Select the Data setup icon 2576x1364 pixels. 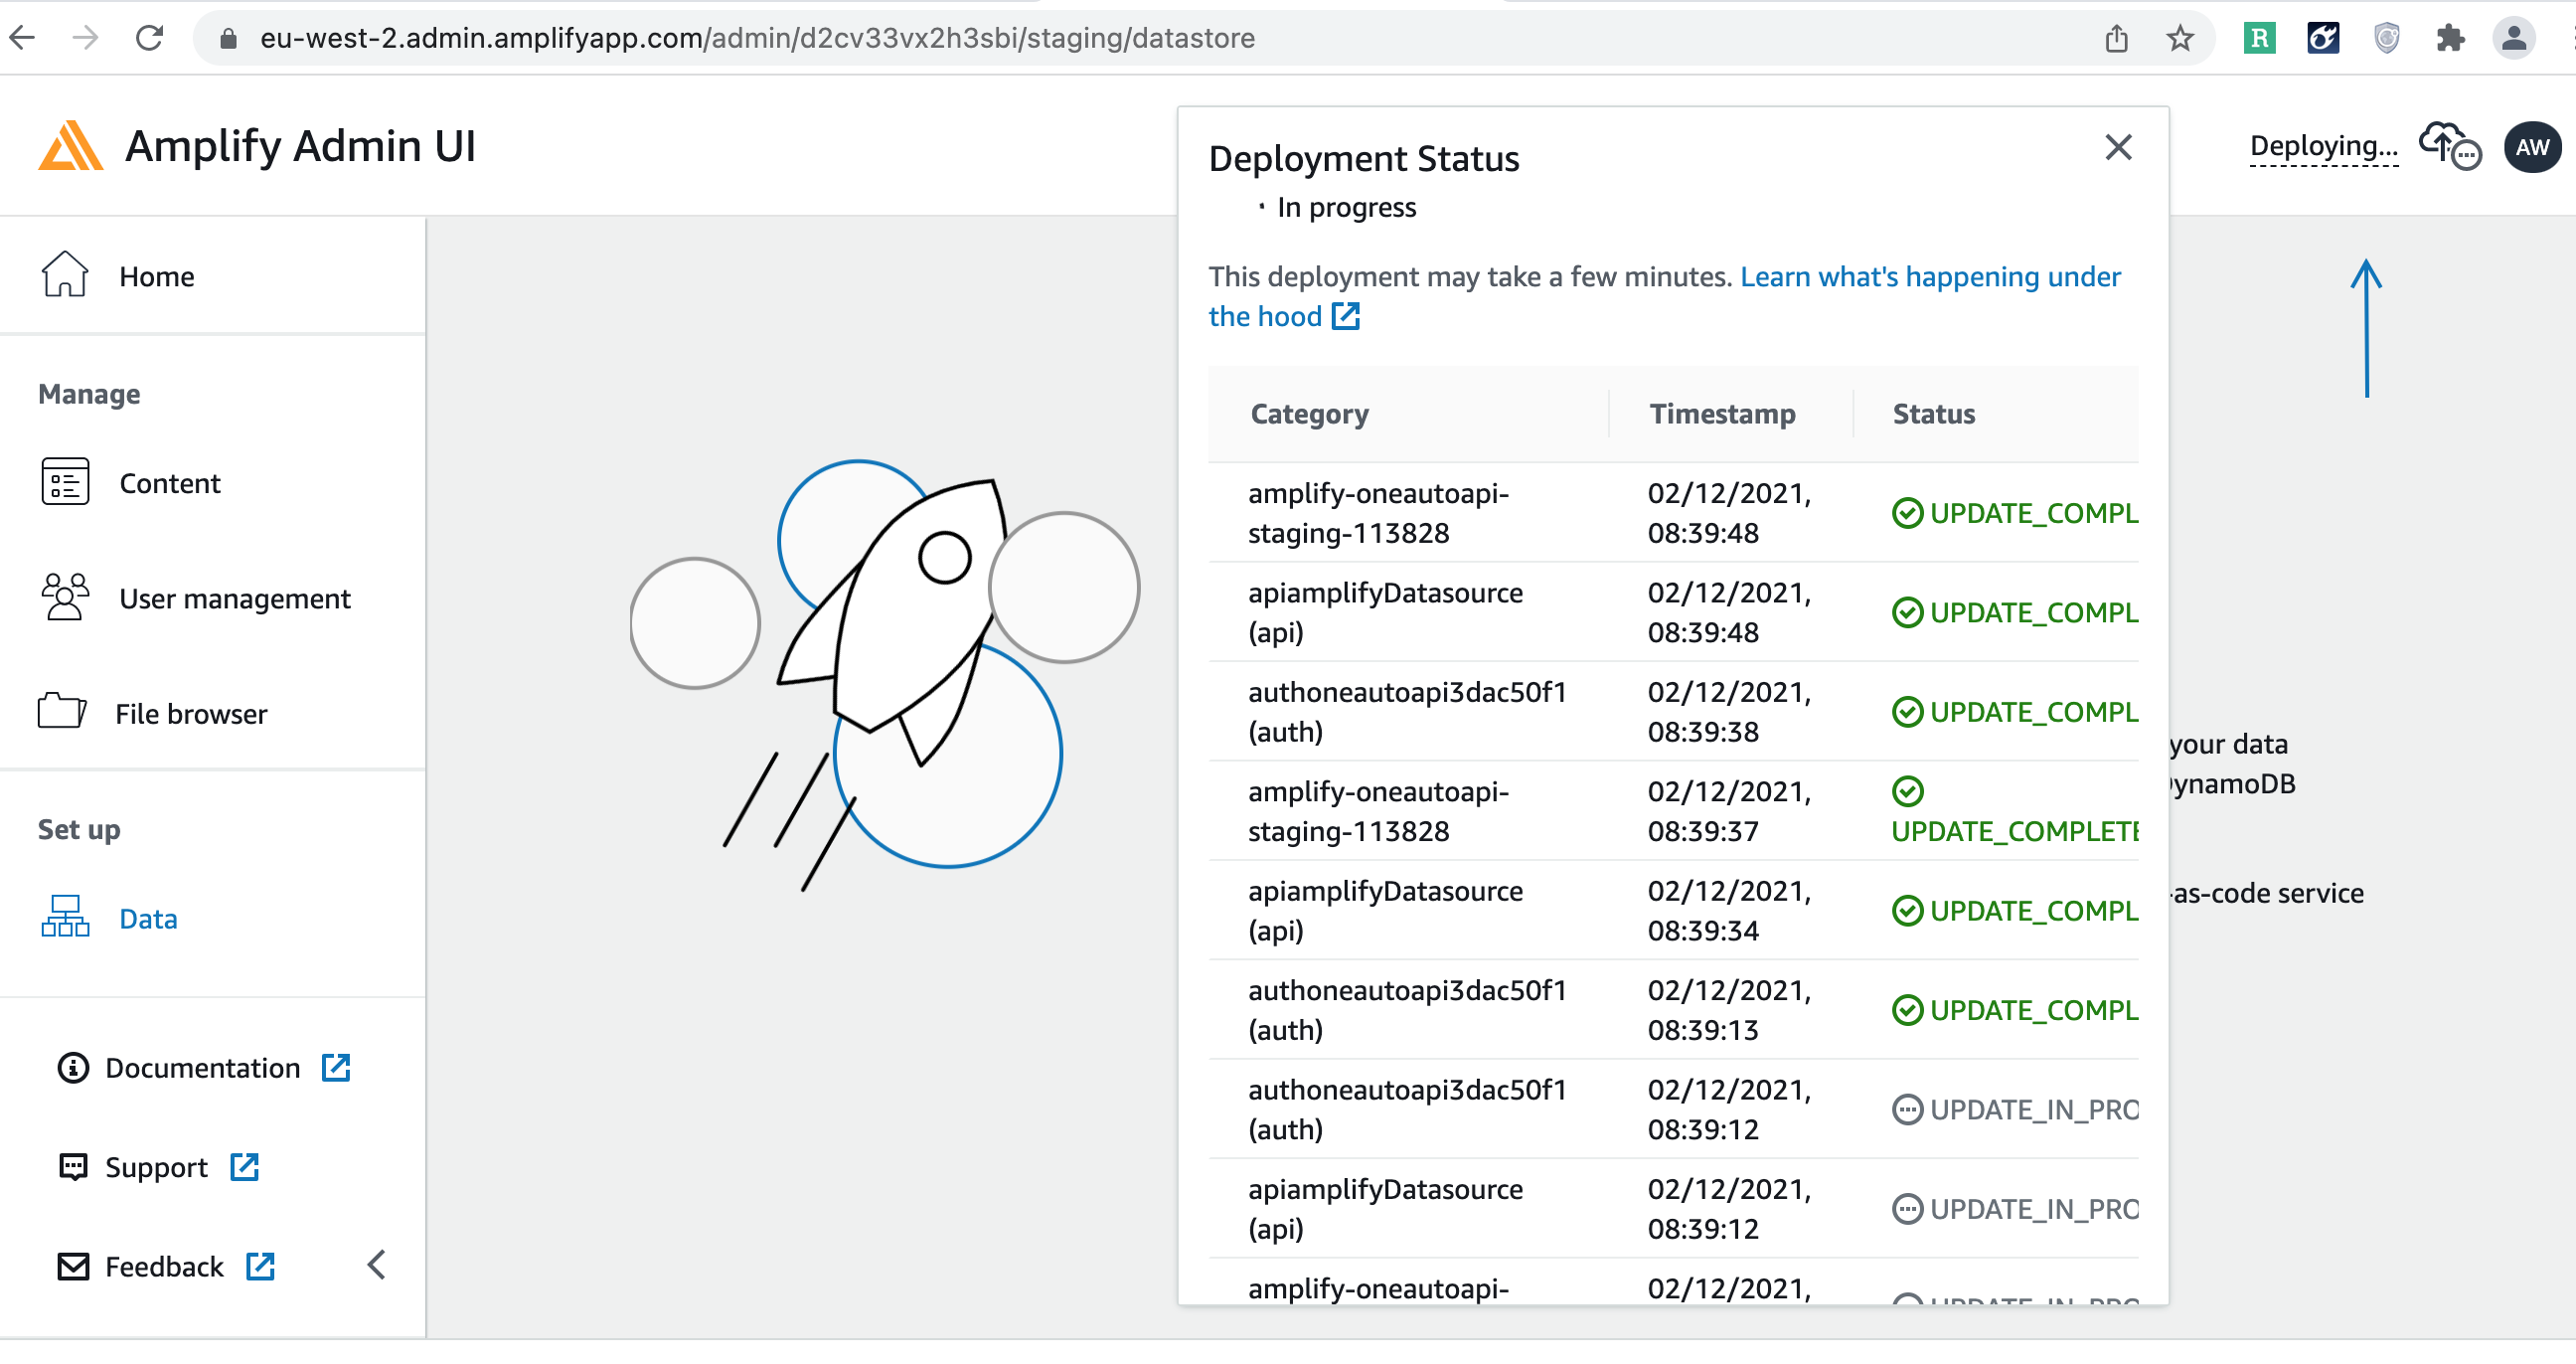tap(63, 916)
